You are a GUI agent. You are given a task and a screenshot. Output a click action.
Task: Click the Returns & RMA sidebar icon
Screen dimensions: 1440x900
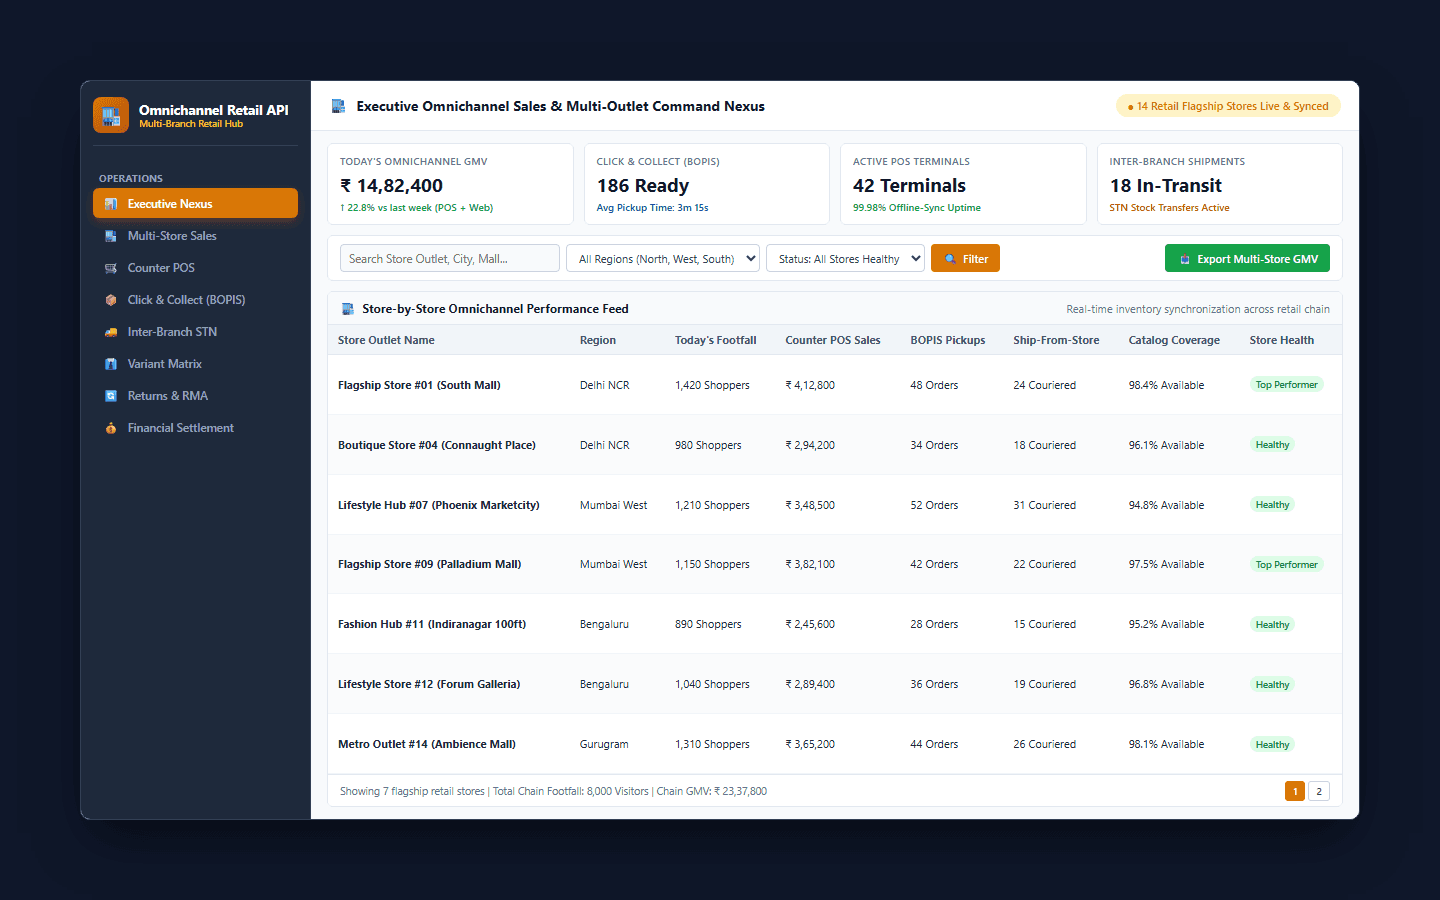coord(111,396)
